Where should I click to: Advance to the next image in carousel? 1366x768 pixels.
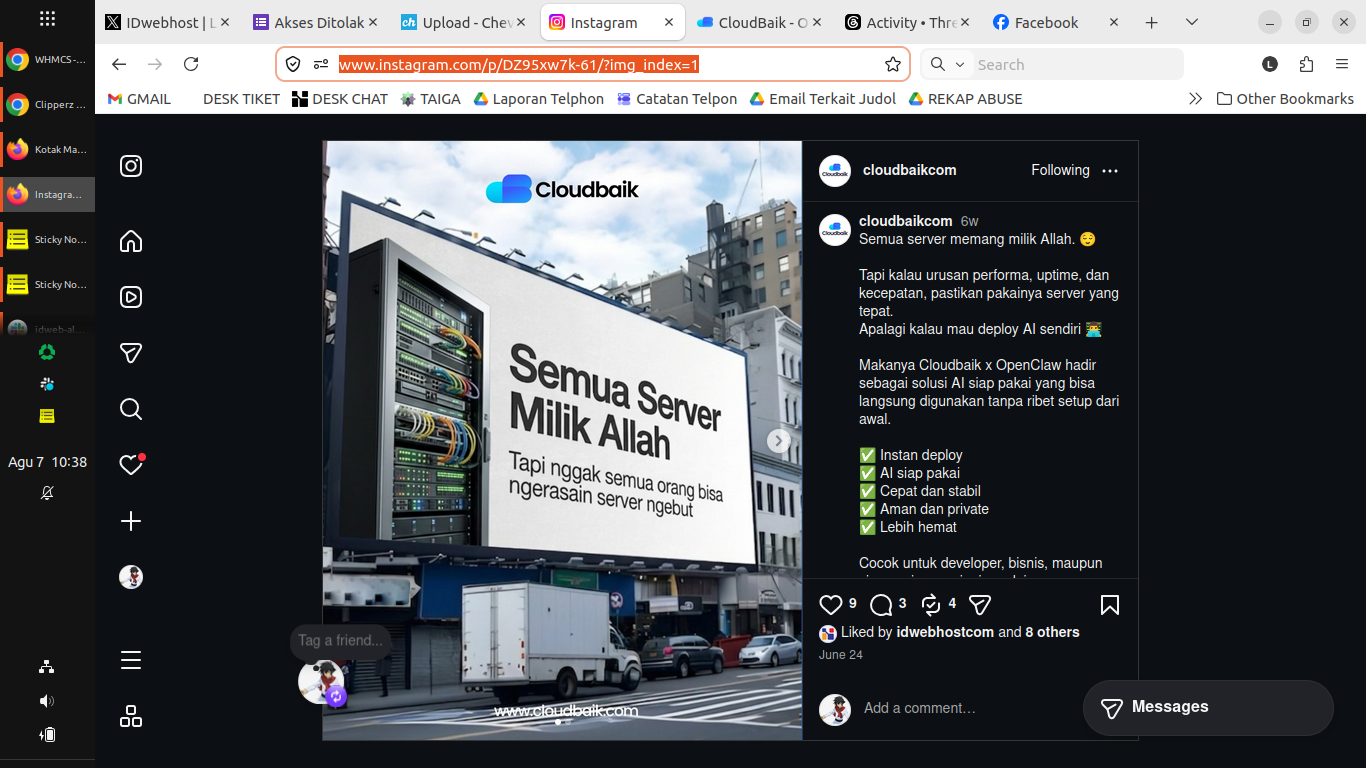coord(779,440)
